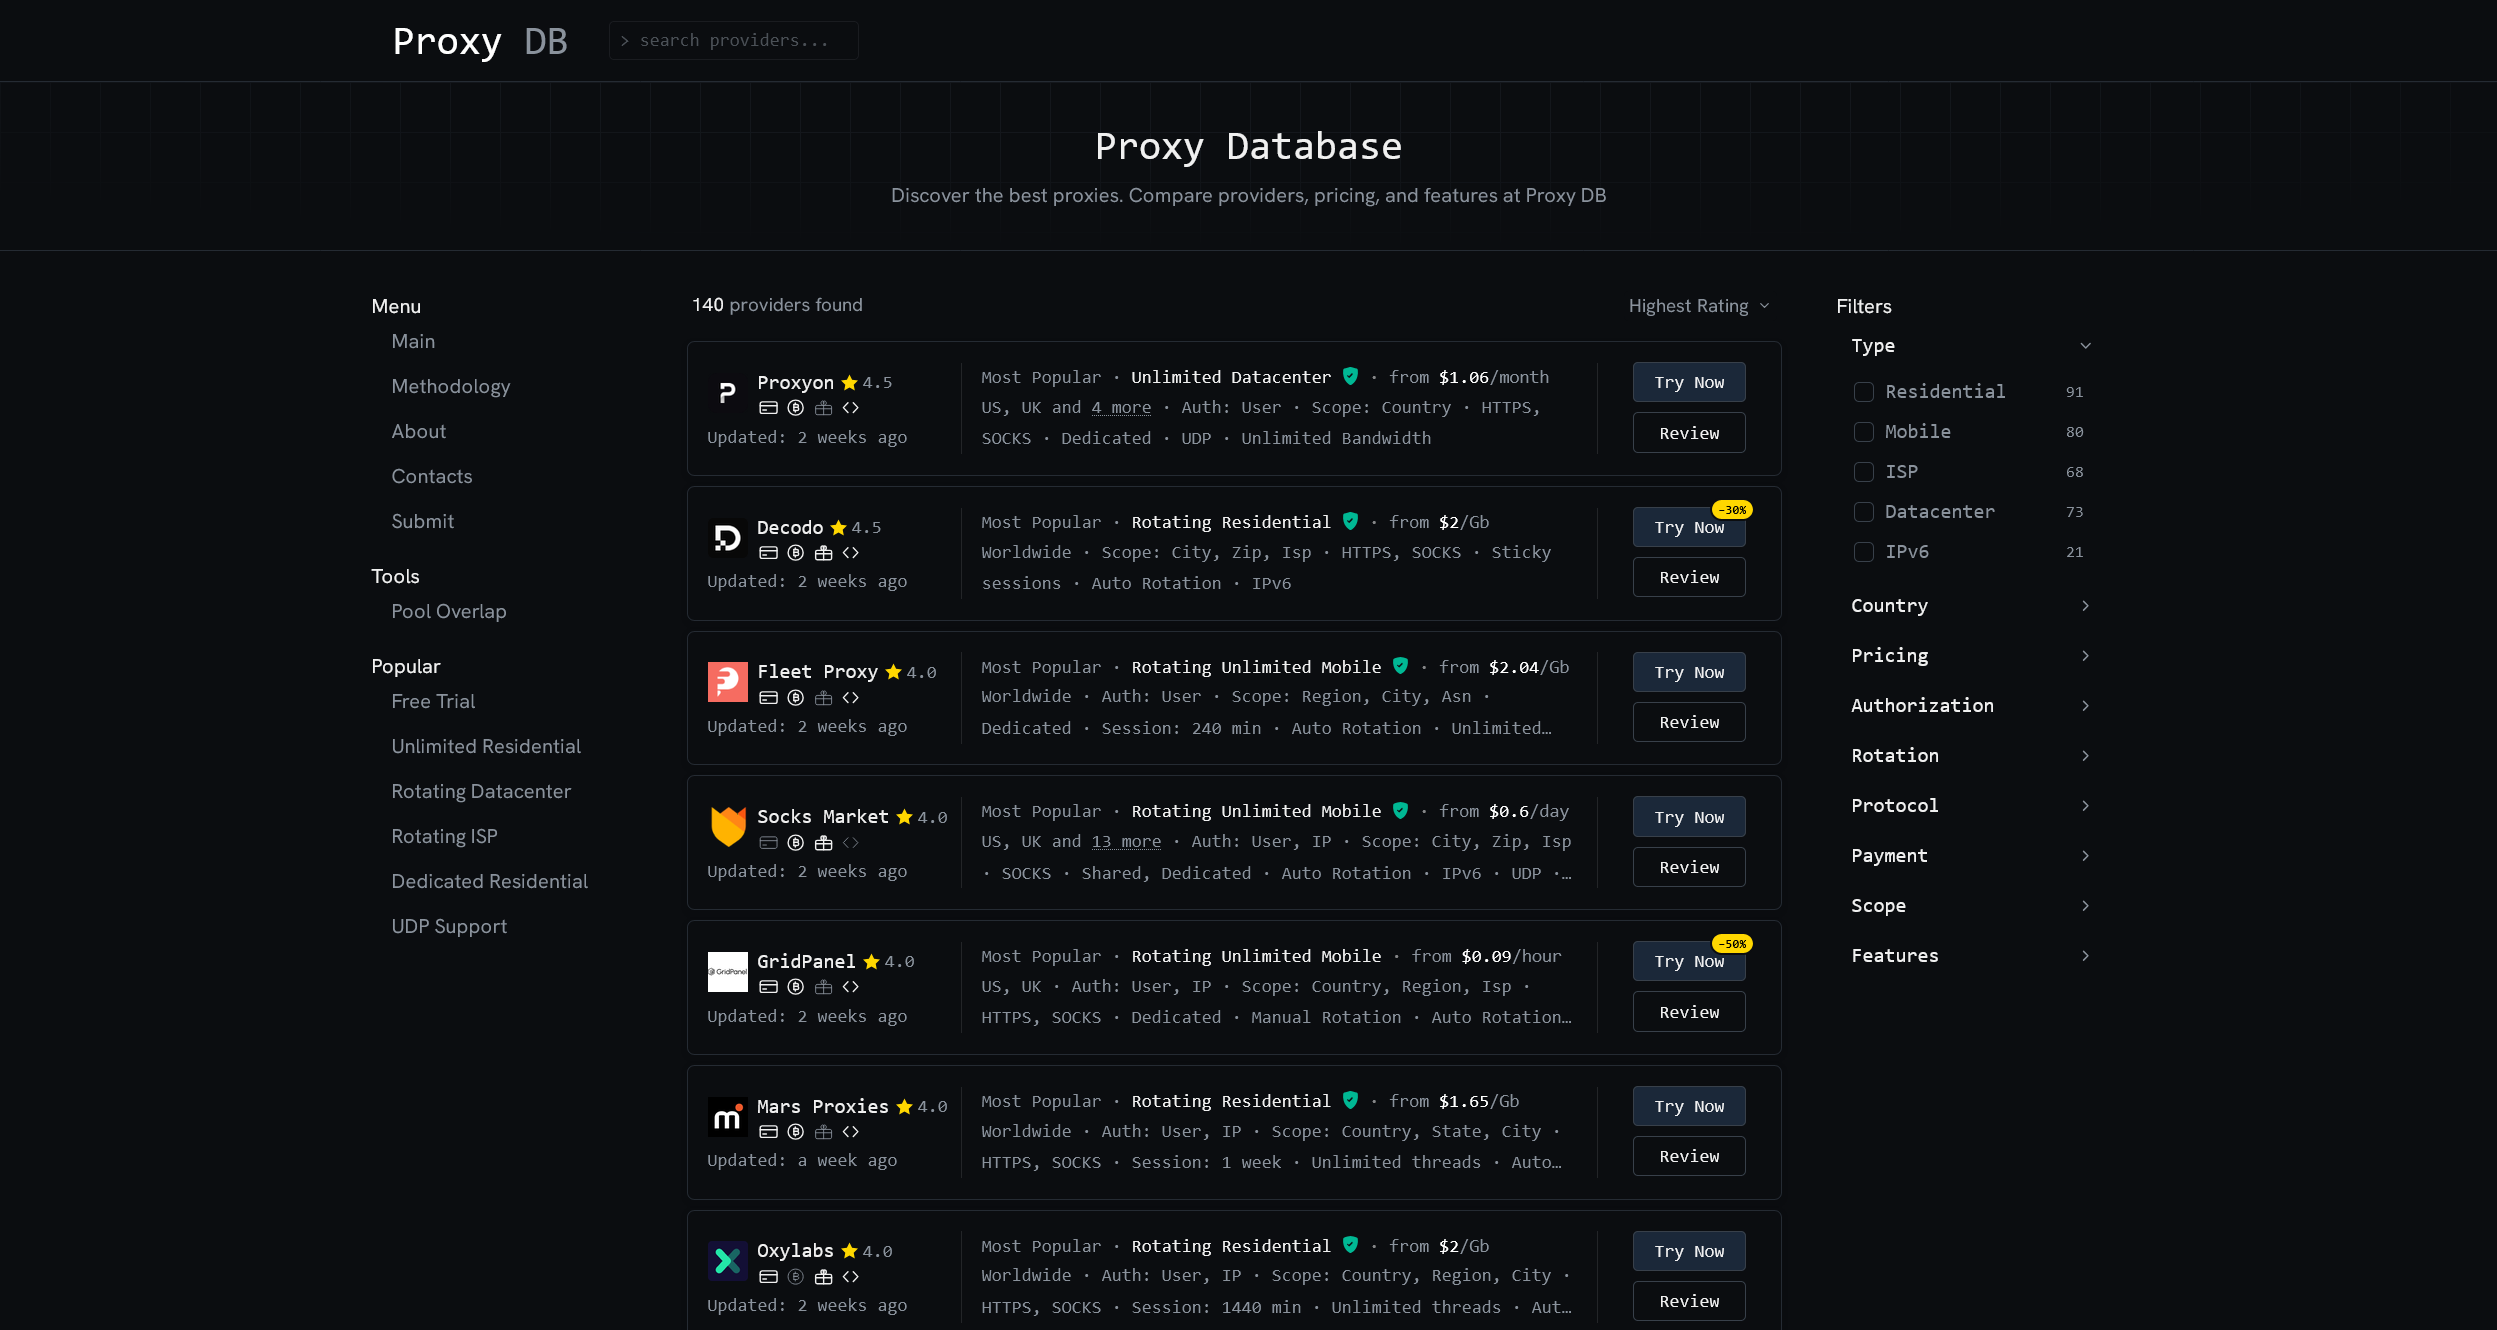Open the Unlimited Residential popular list
Screen dimensions: 2497x1330
point(486,747)
